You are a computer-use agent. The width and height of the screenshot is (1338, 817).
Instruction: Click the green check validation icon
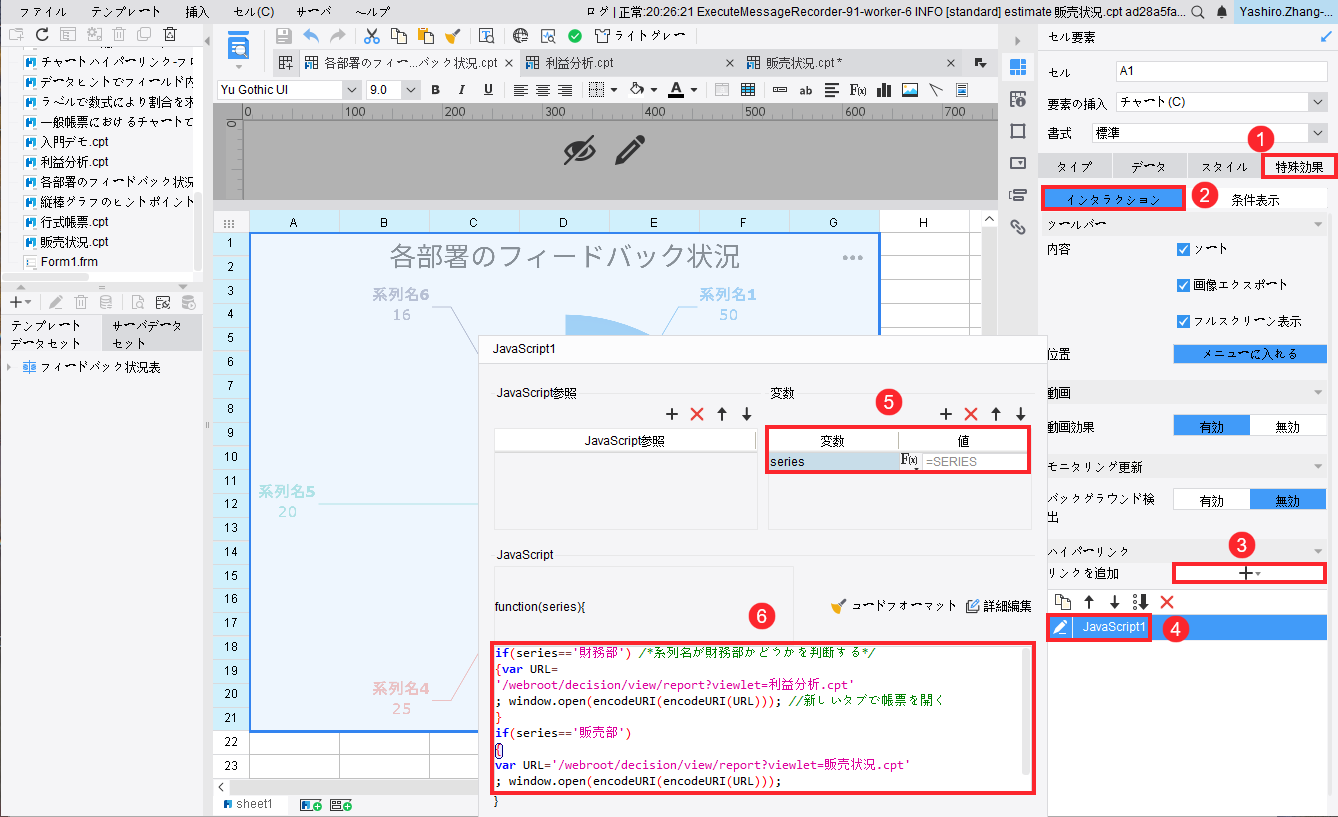point(575,36)
